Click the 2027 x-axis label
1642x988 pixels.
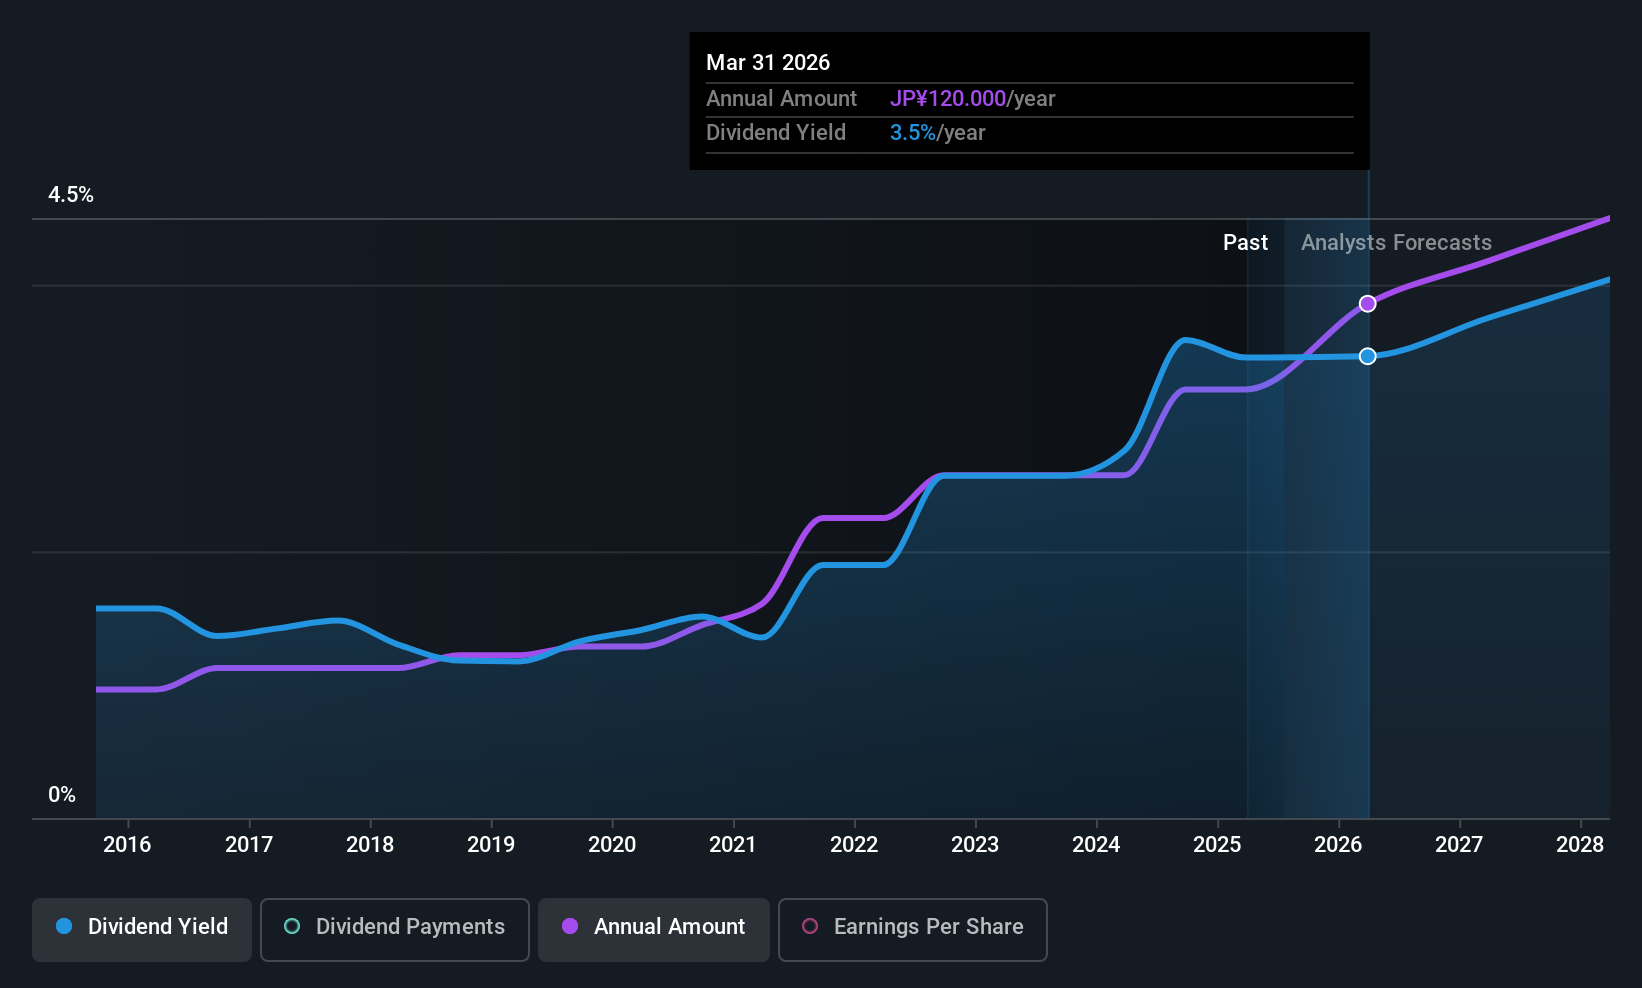coord(1459,845)
